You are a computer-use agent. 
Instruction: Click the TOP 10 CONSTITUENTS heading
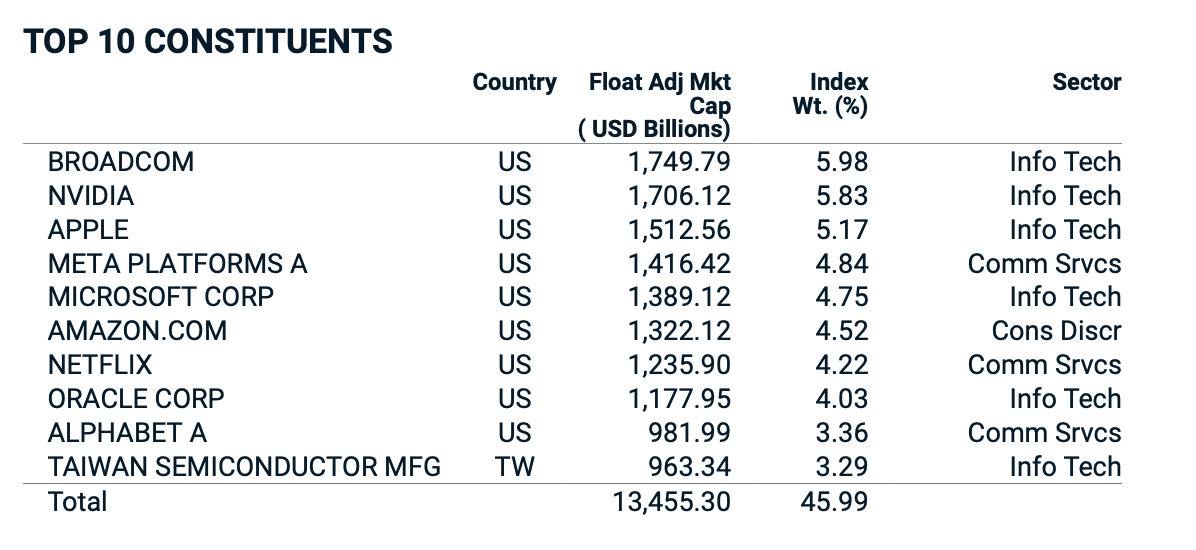click(x=208, y=41)
